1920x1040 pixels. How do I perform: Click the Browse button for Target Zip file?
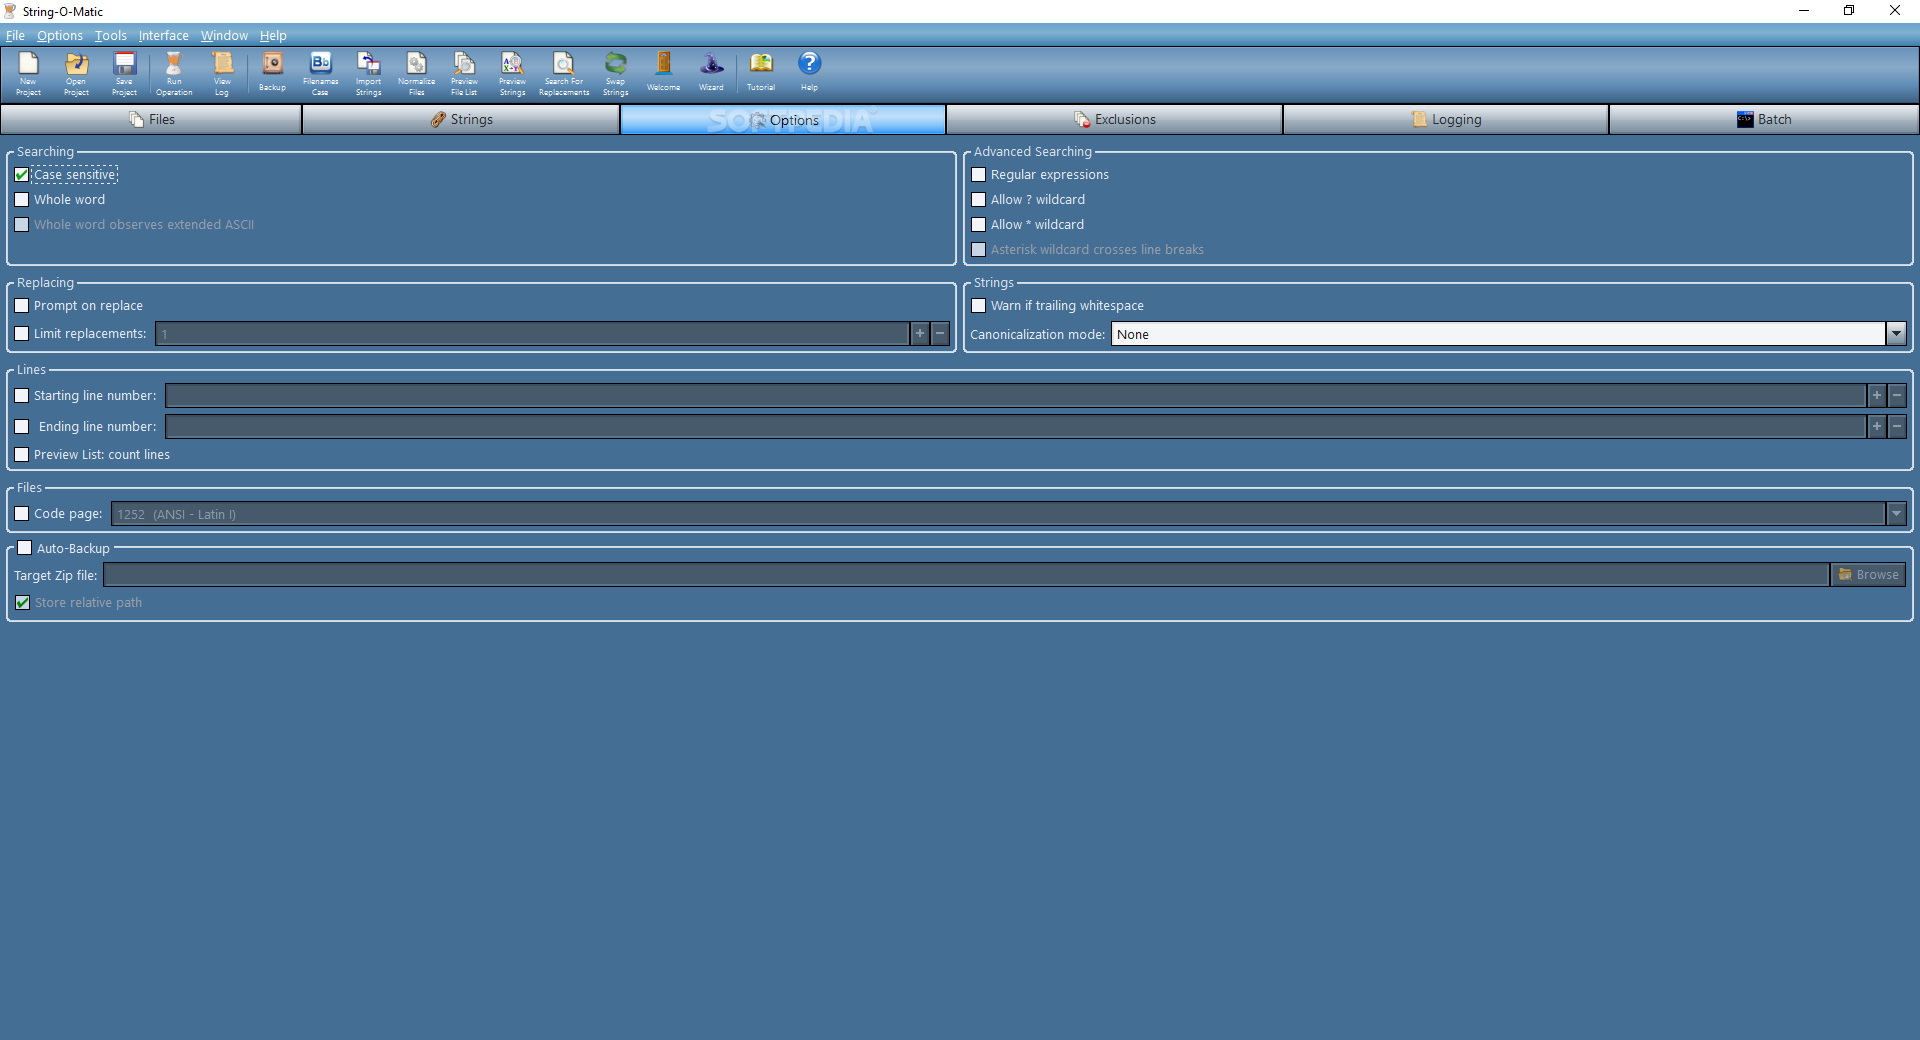1868,575
